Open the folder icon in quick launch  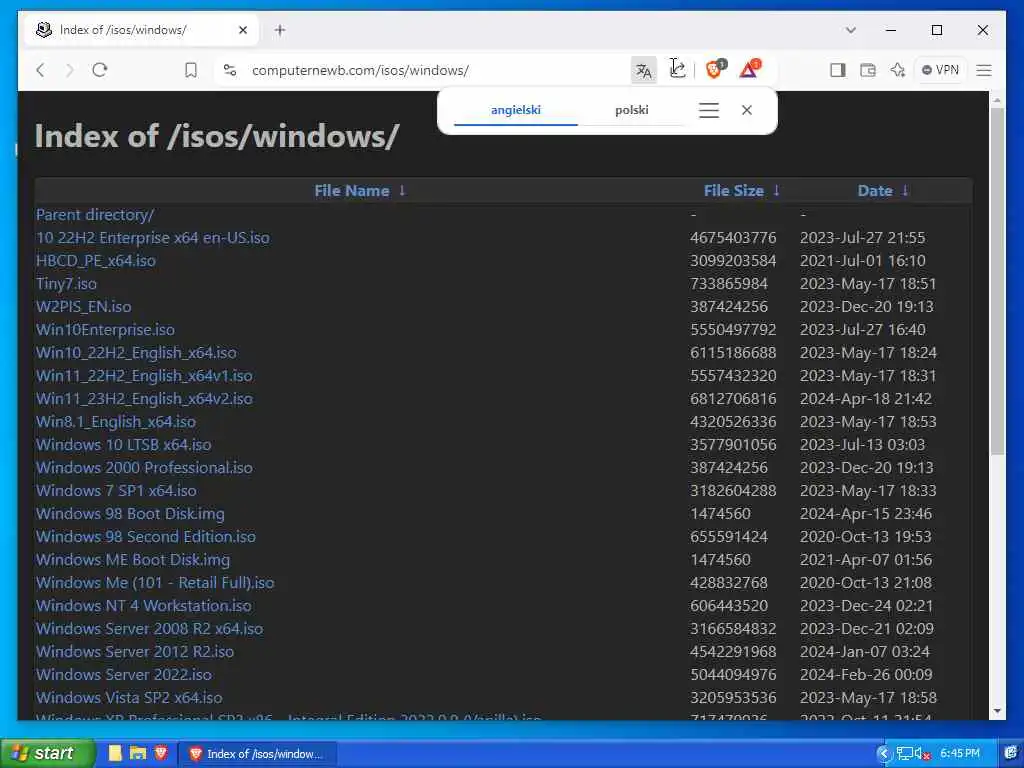(x=138, y=753)
